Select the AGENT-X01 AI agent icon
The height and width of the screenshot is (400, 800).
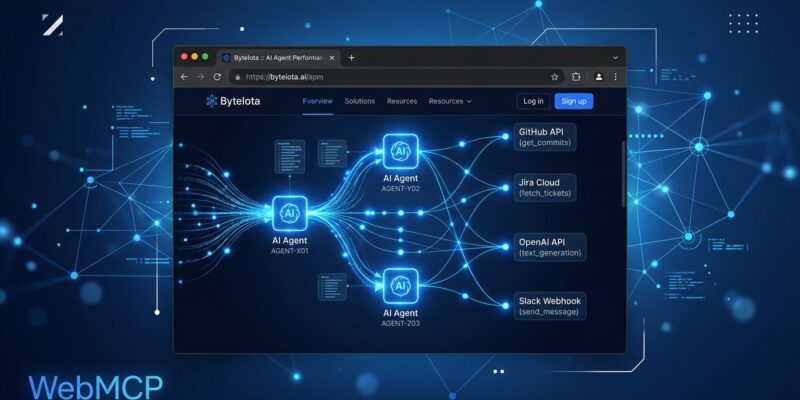point(290,213)
